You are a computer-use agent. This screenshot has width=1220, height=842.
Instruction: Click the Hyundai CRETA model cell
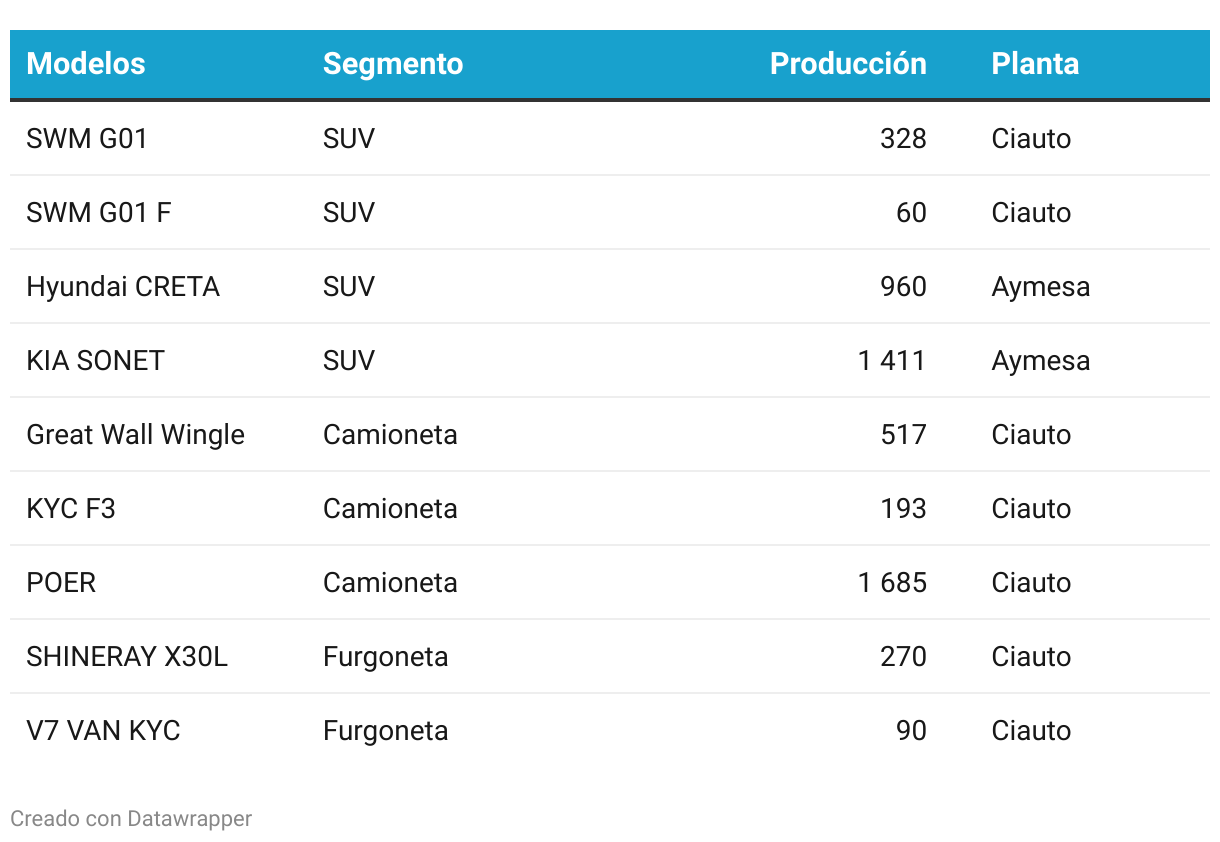123,286
